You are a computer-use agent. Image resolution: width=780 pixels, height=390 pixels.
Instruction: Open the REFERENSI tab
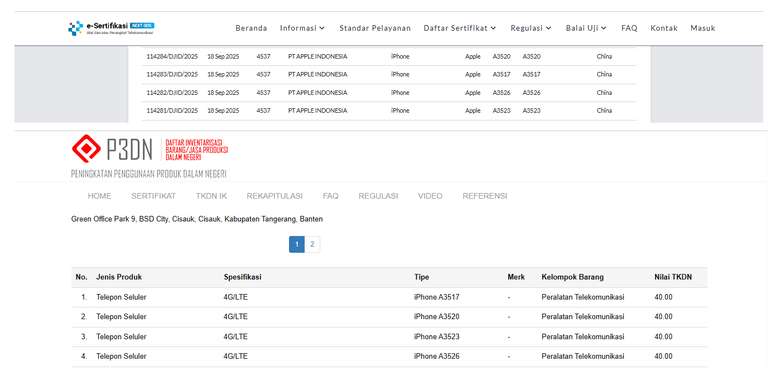click(485, 196)
